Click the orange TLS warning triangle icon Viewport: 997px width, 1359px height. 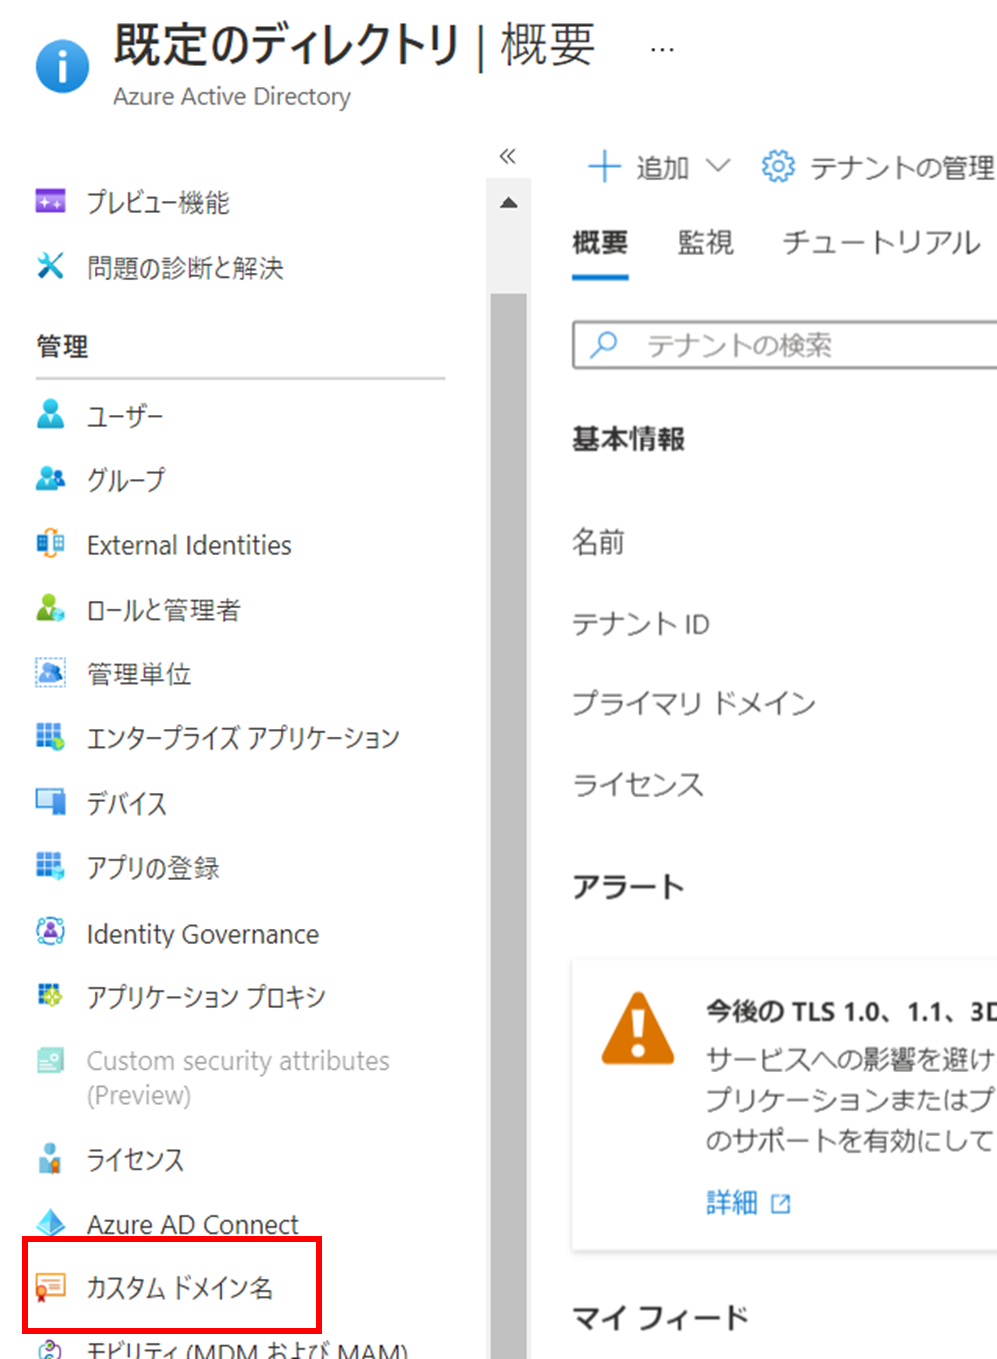pyautogui.click(x=638, y=1028)
